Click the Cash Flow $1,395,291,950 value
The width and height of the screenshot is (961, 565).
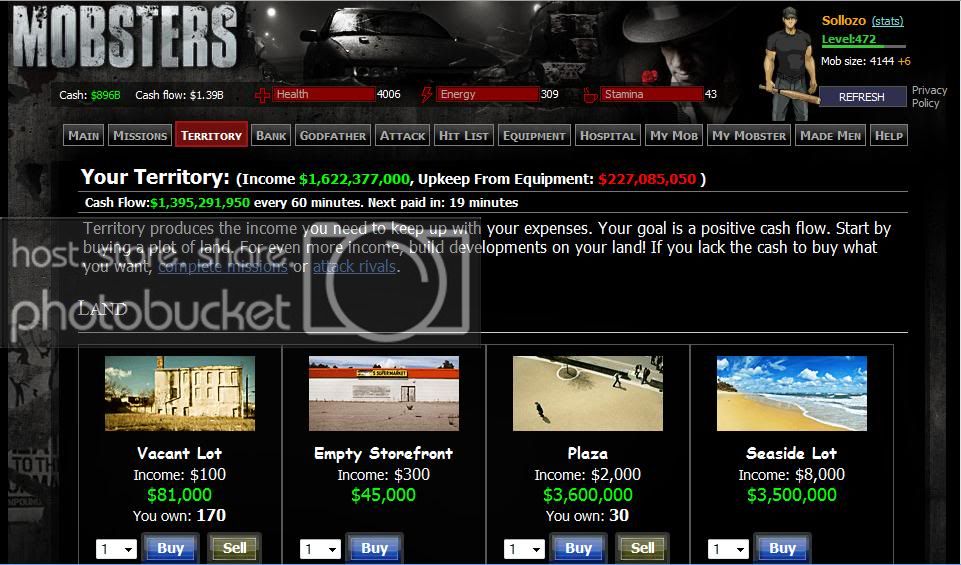pos(200,203)
